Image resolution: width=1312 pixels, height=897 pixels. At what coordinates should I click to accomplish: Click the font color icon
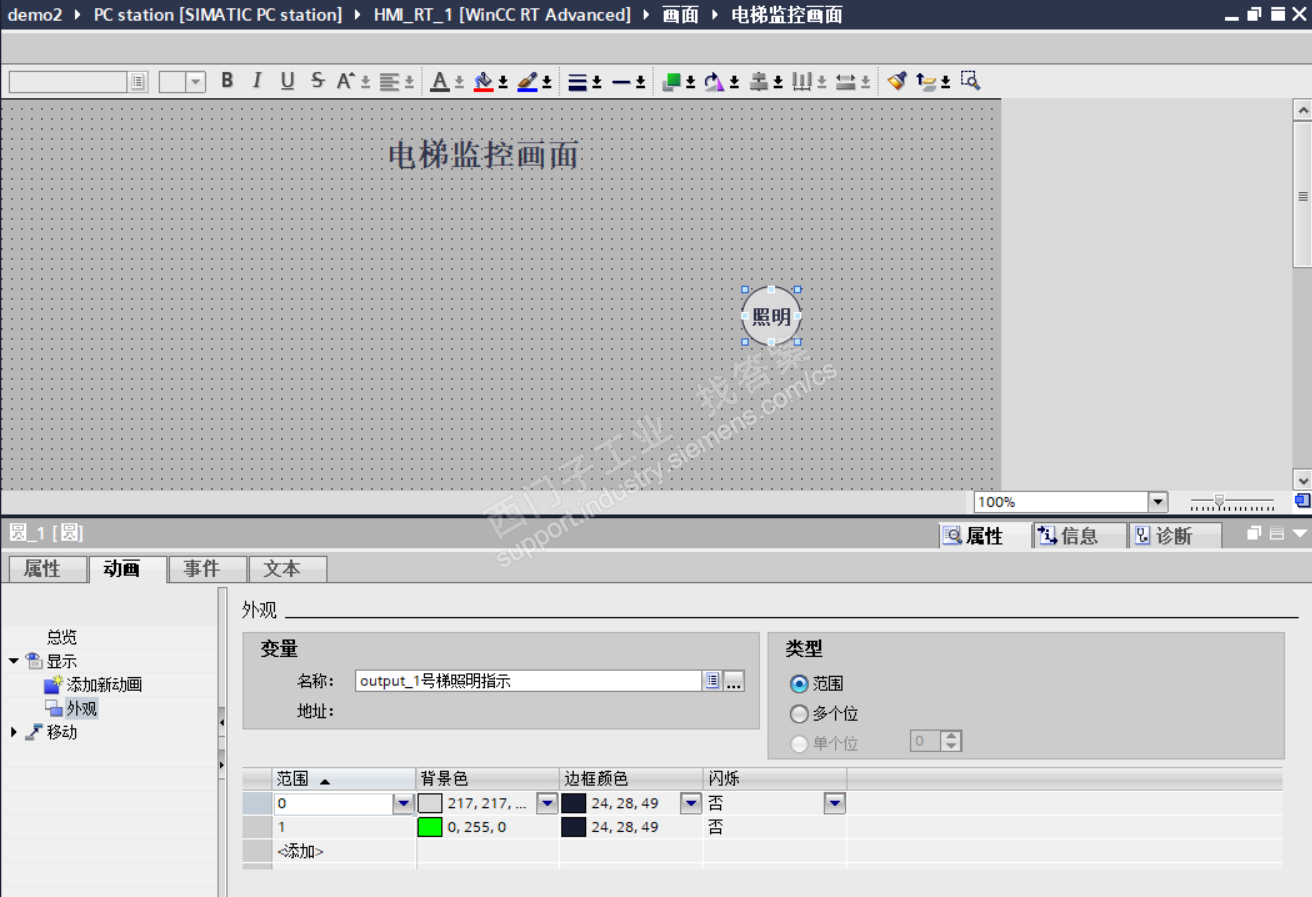tap(439, 82)
